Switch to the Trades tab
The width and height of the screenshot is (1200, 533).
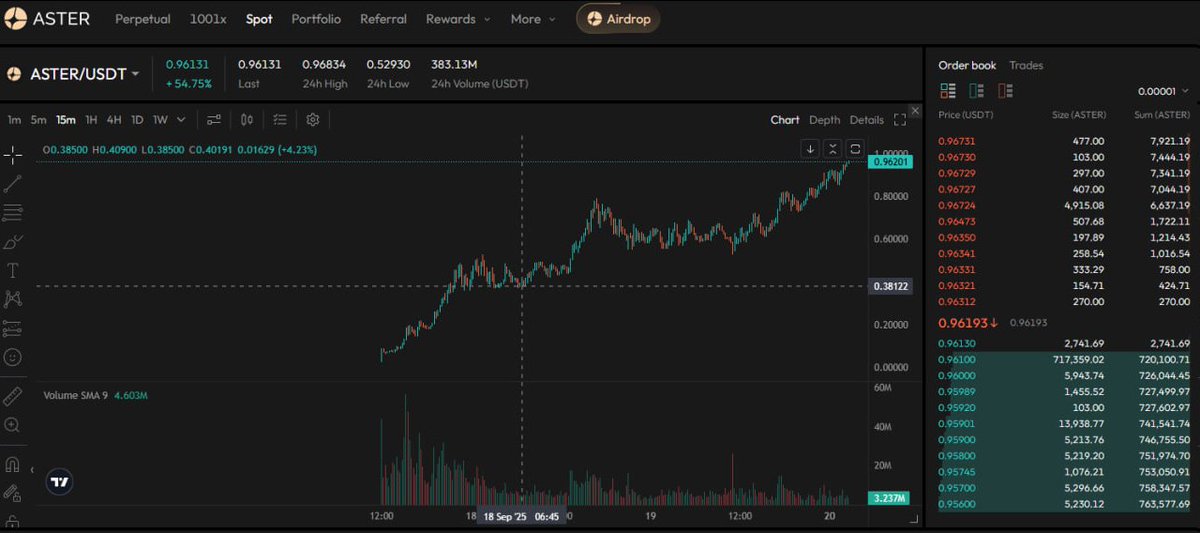tap(1026, 65)
